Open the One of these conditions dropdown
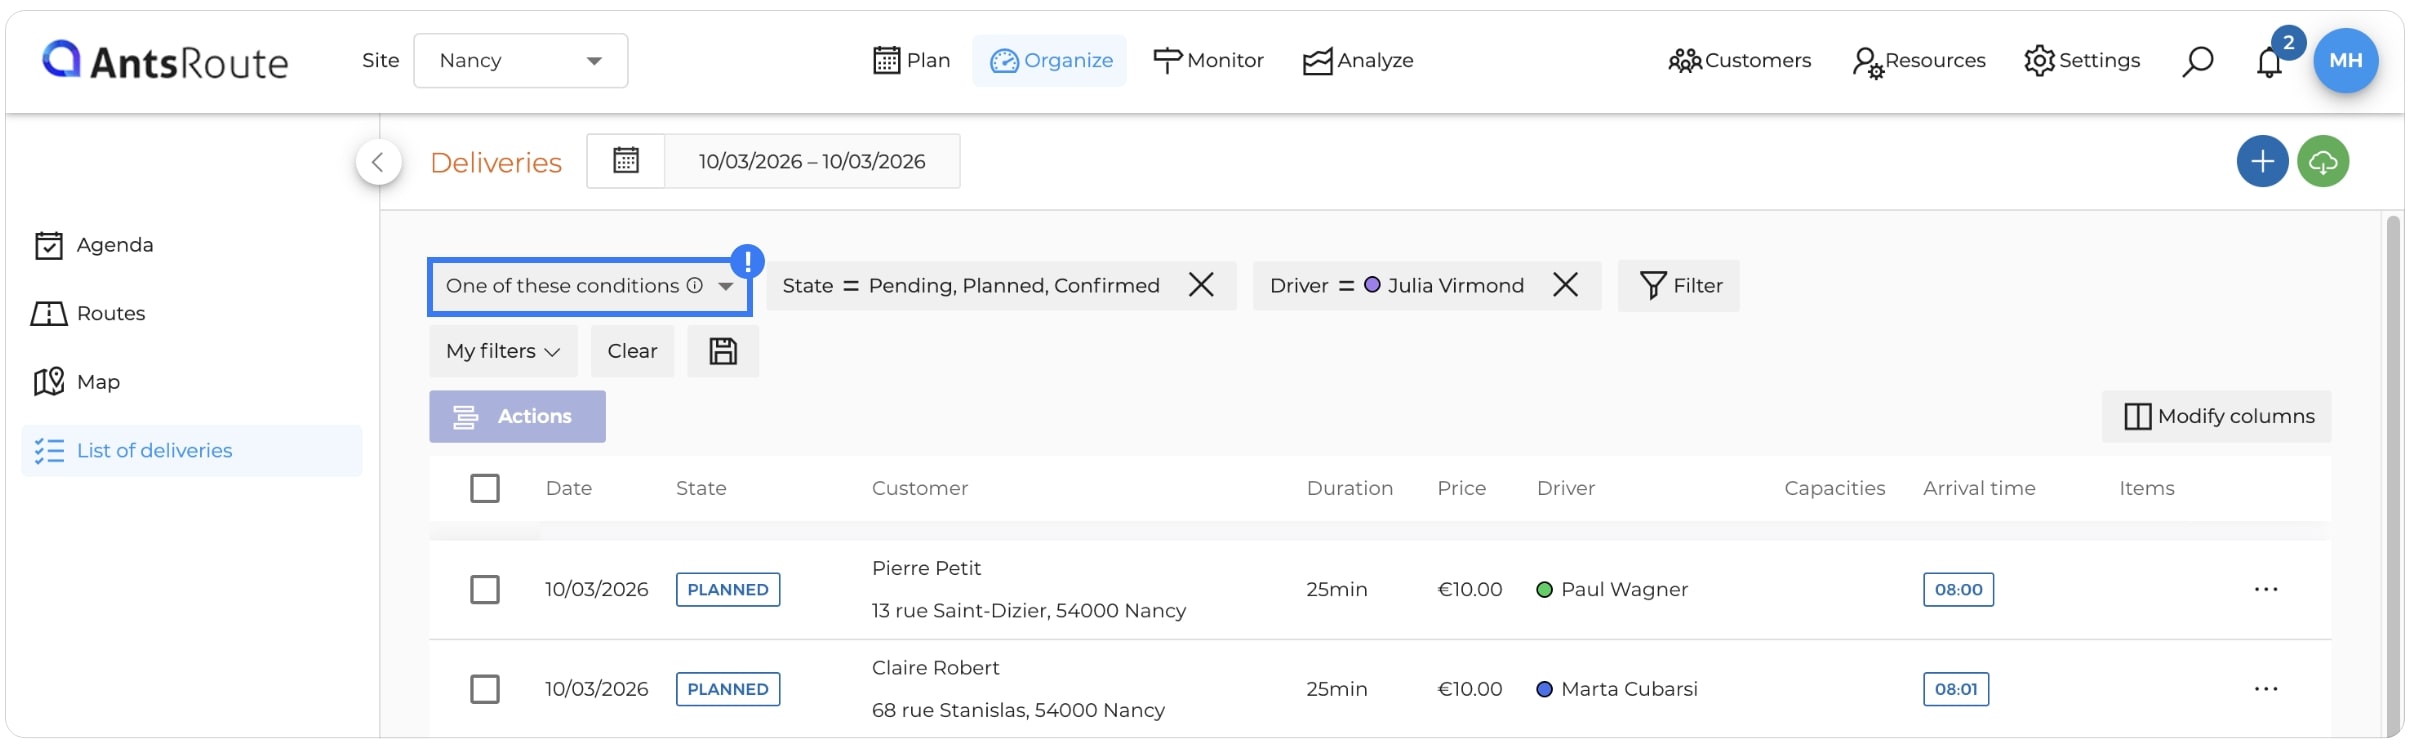This screenshot has width=2410, height=747. (590, 286)
